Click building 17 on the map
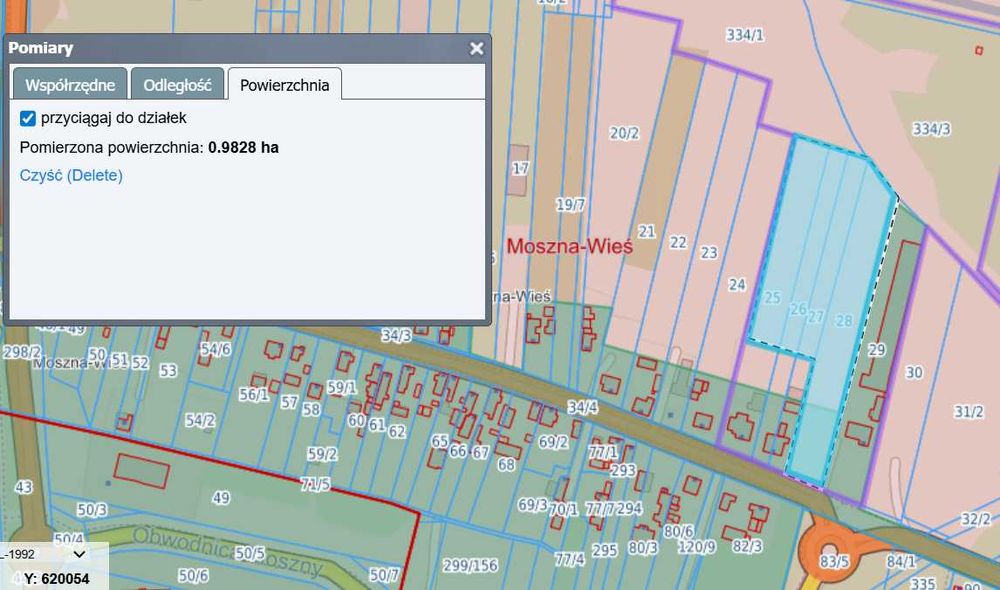The height and width of the screenshot is (590, 1000). click(x=518, y=170)
